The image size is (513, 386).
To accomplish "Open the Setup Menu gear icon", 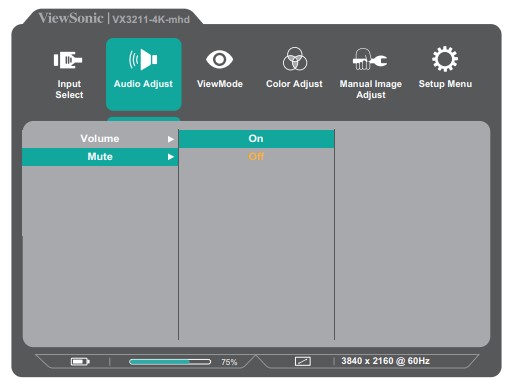I will tap(445, 59).
